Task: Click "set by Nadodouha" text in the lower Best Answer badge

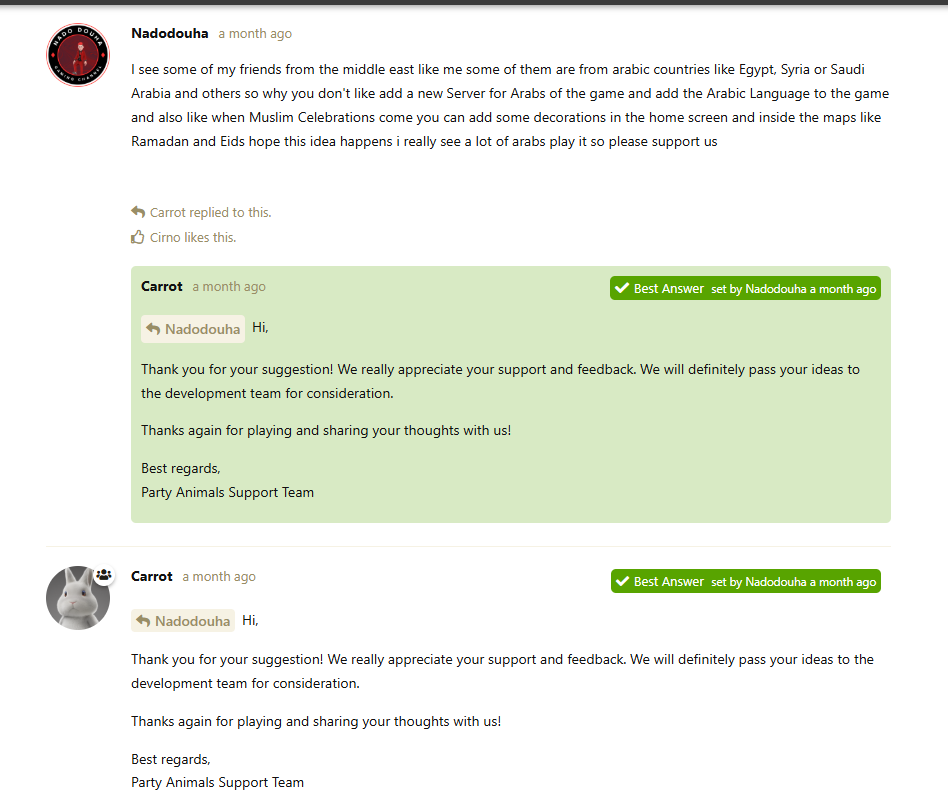Action: (x=758, y=582)
